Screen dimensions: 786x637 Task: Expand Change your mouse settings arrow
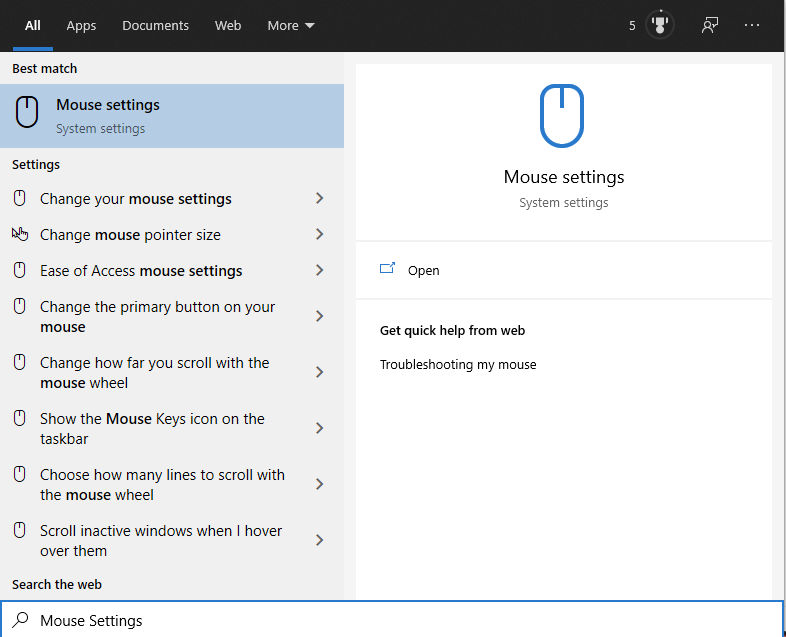319,199
